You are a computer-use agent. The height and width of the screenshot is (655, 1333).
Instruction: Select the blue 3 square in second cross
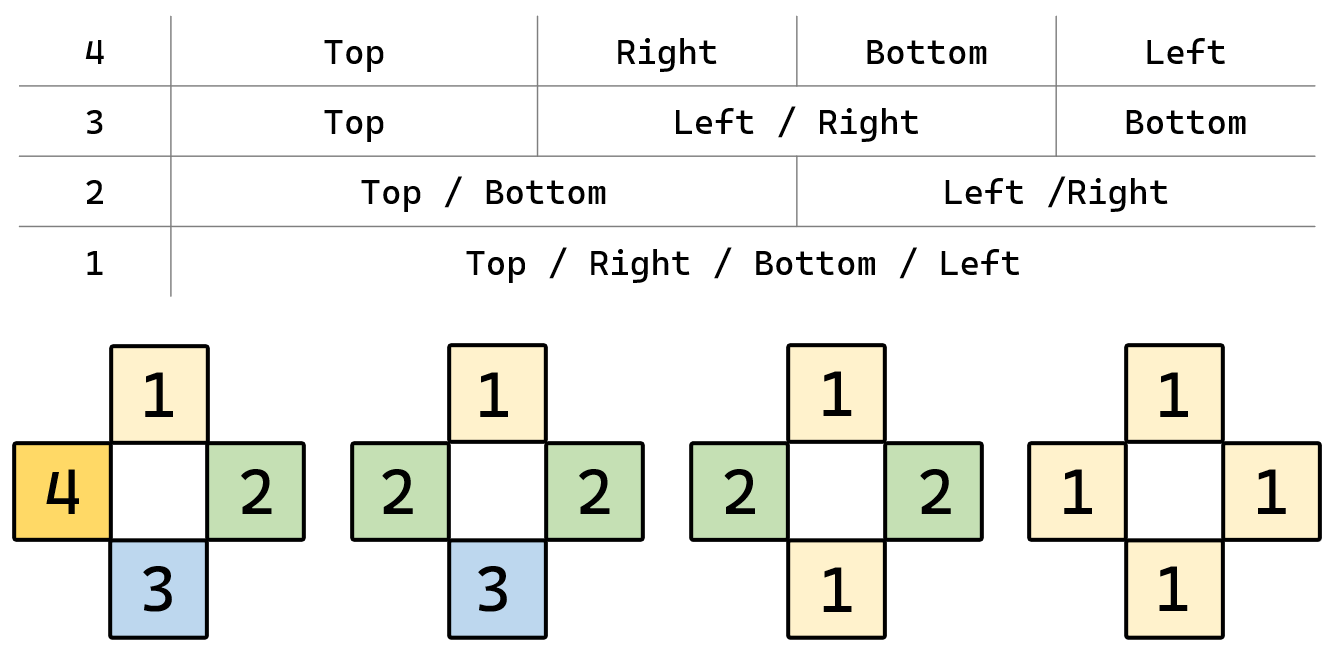click(x=497, y=589)
